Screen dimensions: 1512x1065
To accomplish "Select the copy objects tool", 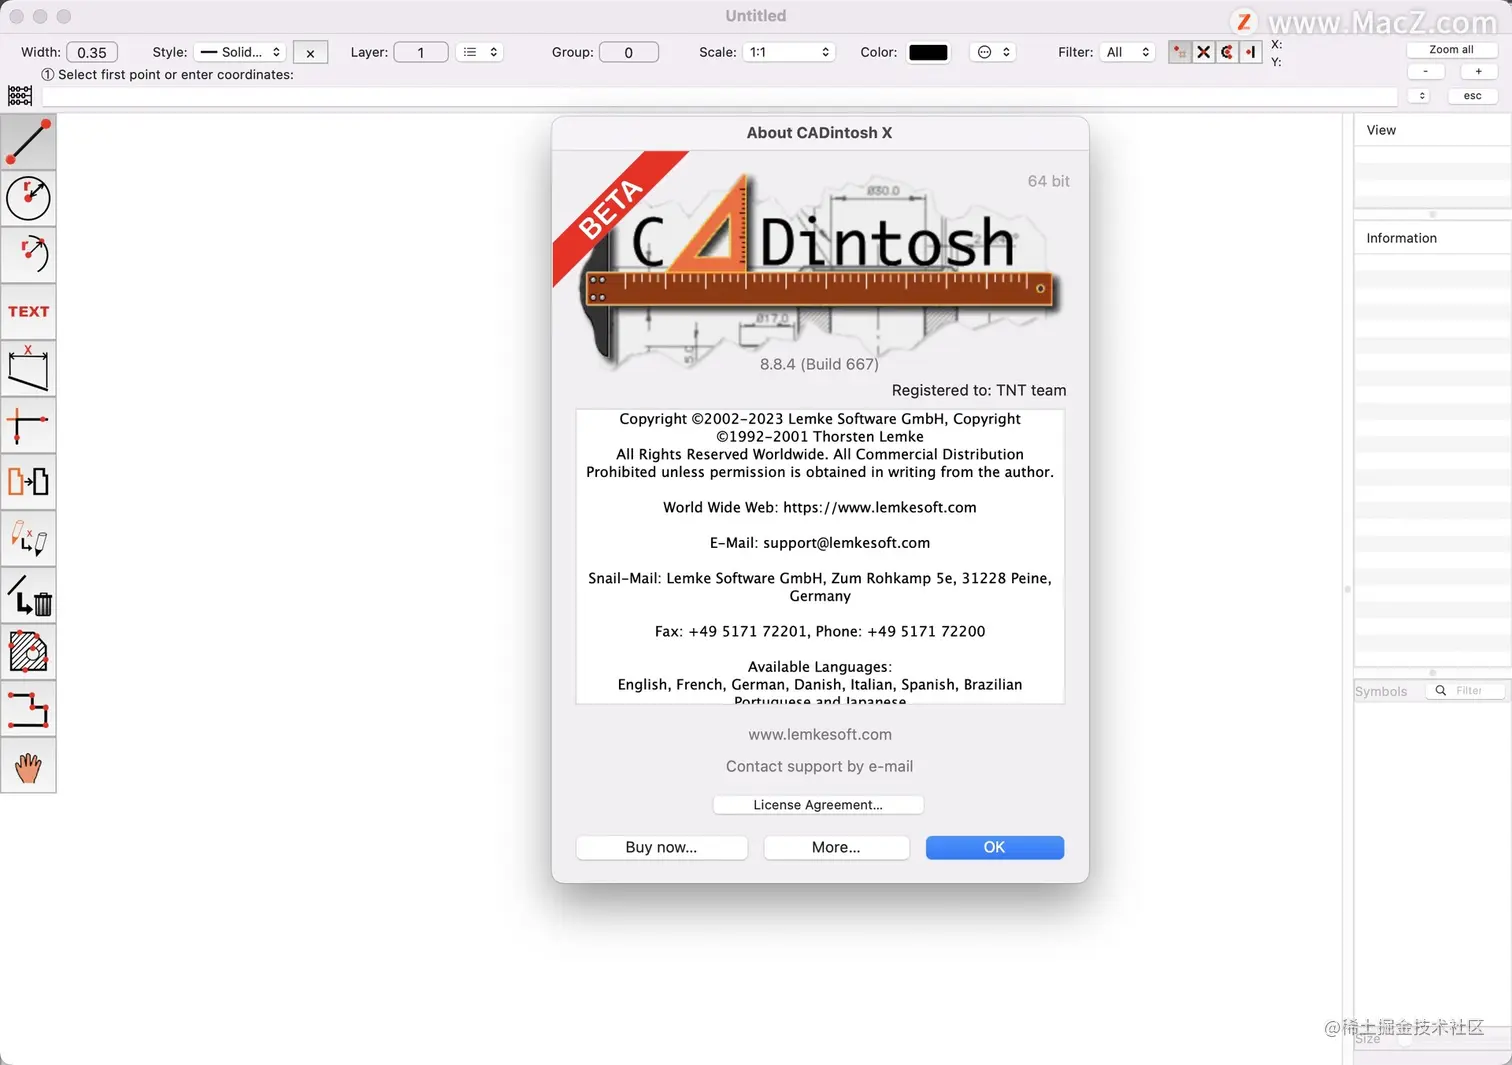I will point(28,482).
